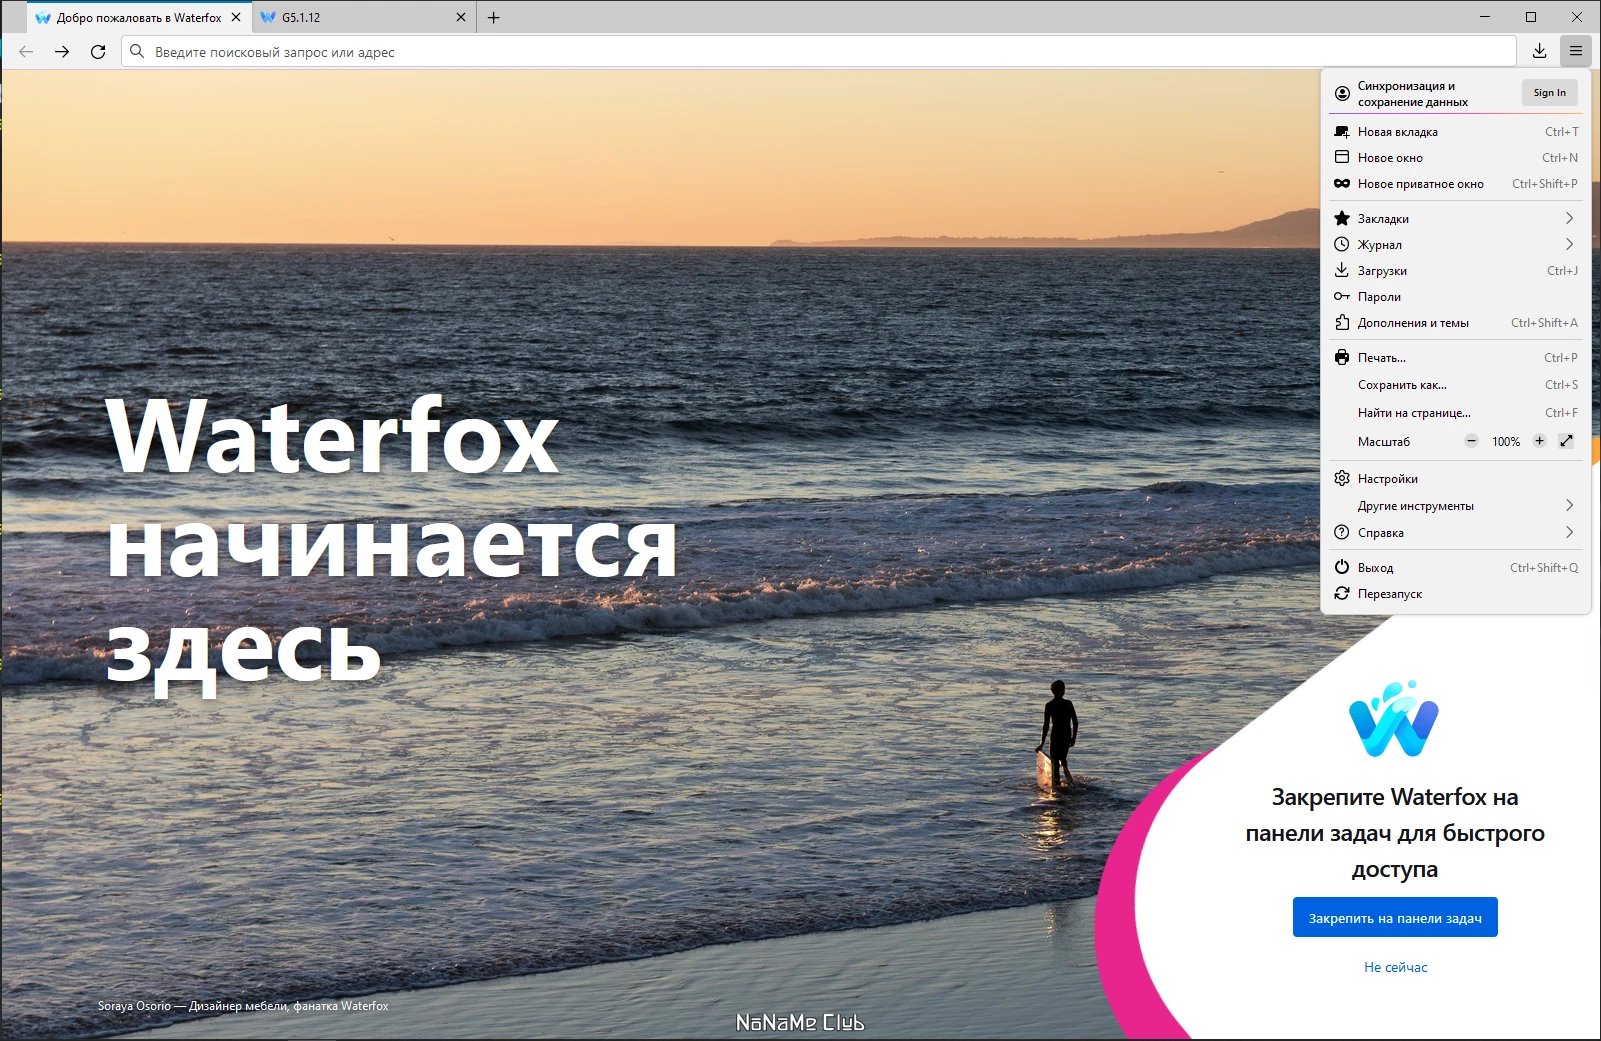Viewport: 1601px width, 1041px height.
Task: Click the Sign In button
Action: point(1550,93)
